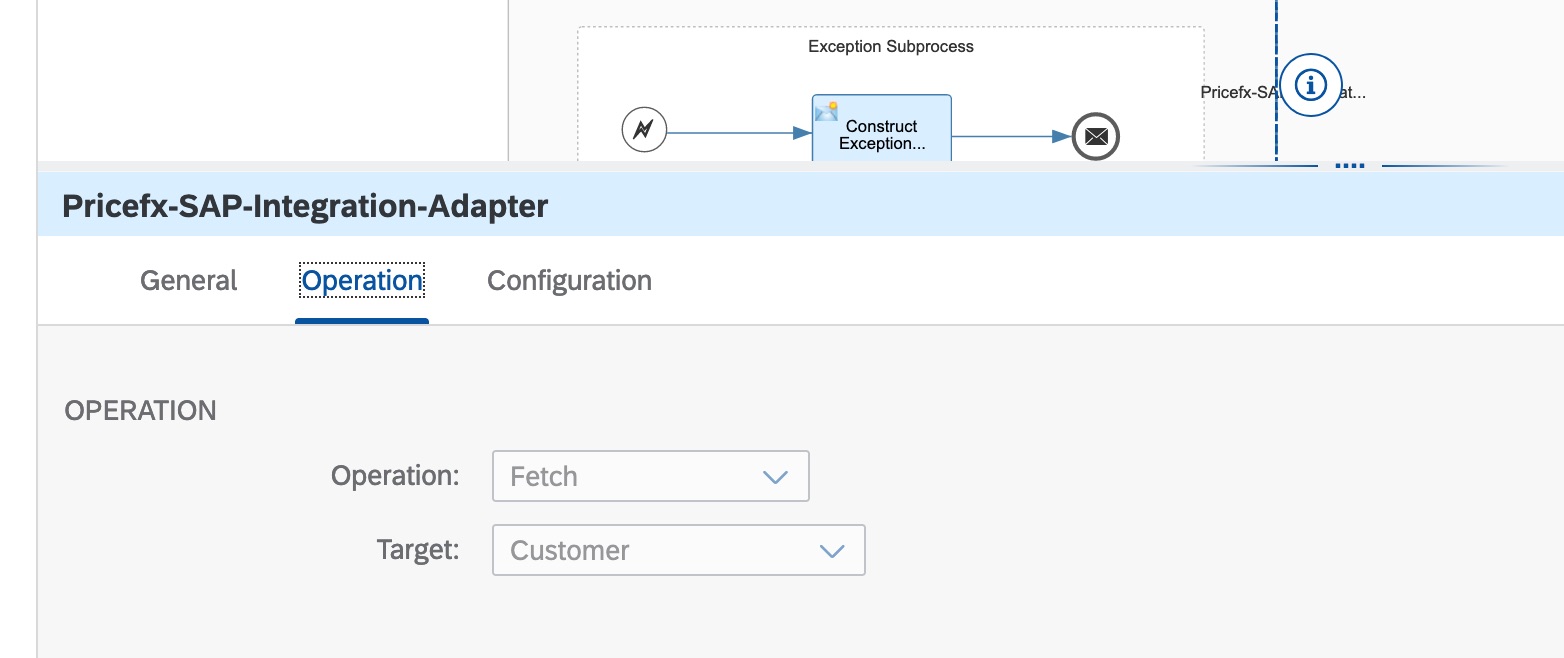
Task: Click the envelope end message event
Action: pos(1096,137)
